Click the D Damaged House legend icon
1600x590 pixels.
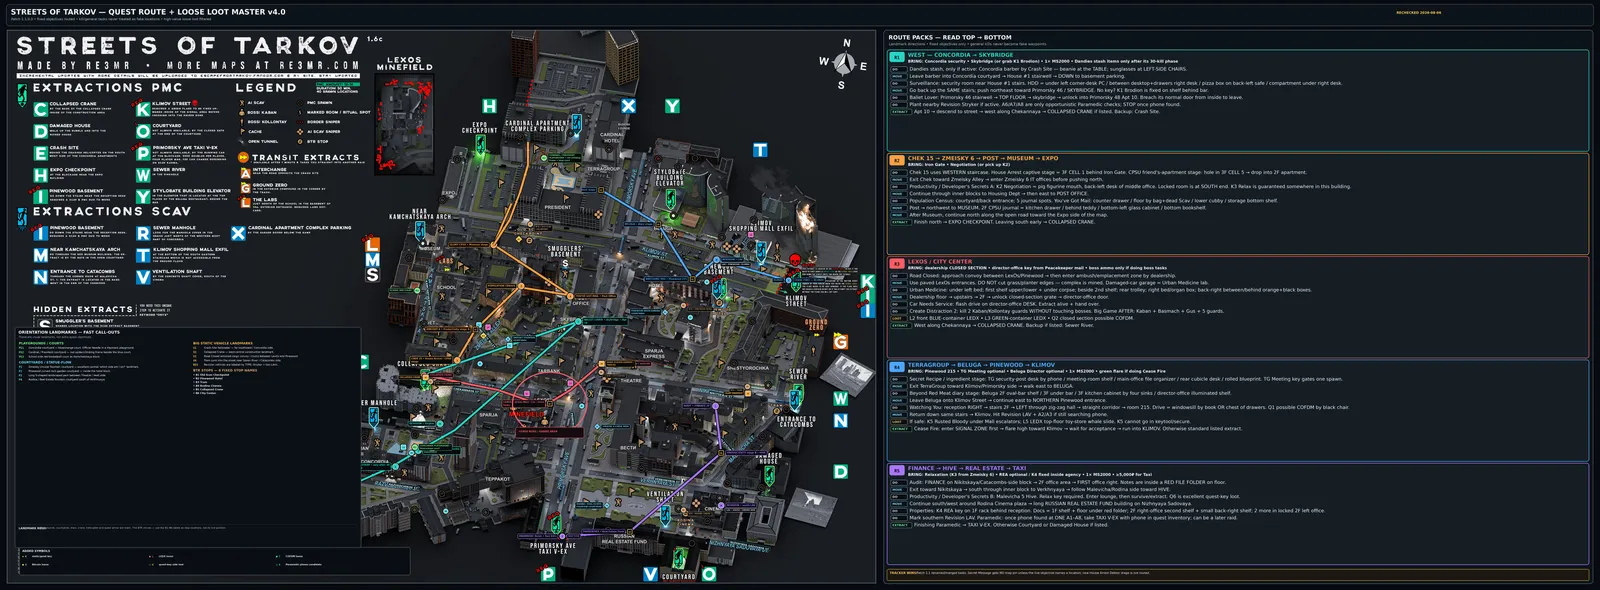click(40, 131)
